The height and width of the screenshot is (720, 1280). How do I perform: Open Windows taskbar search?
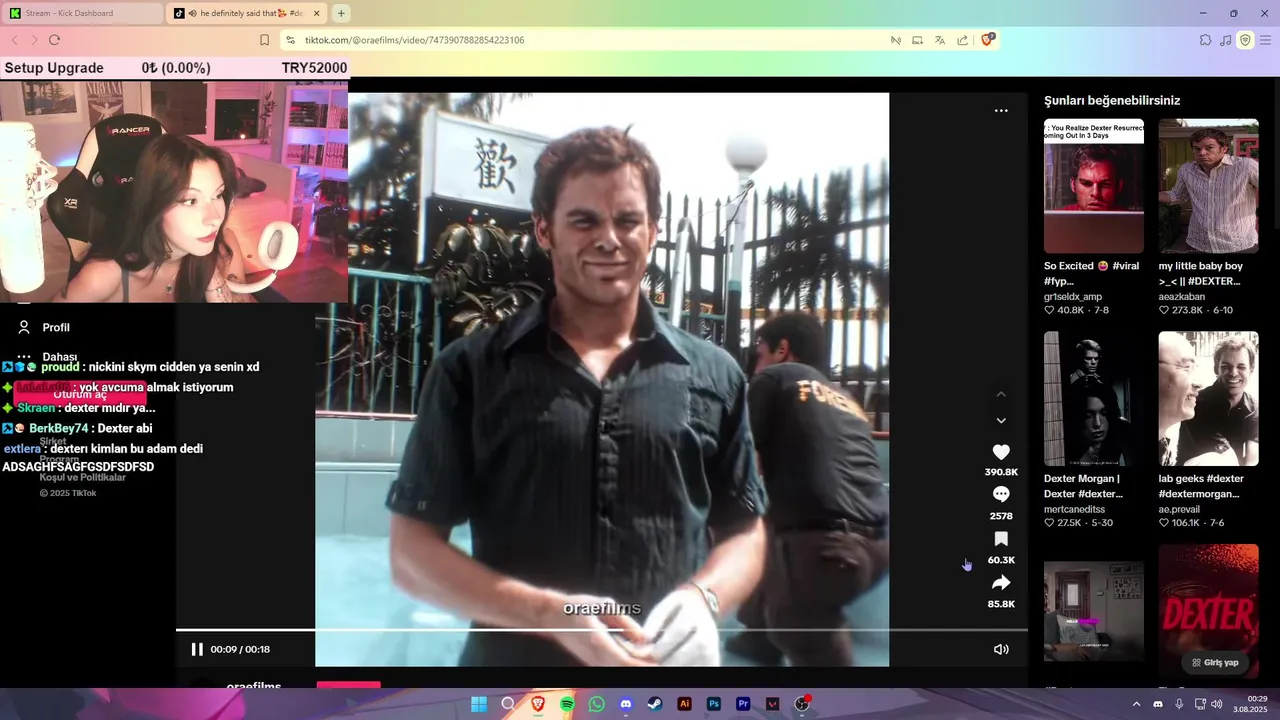pos(508,704)
